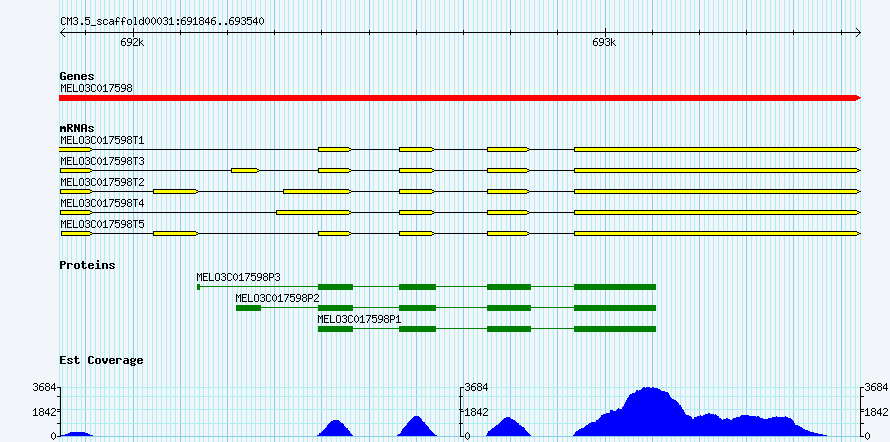Click the Est Coverage track title

[x=101, y=360]
